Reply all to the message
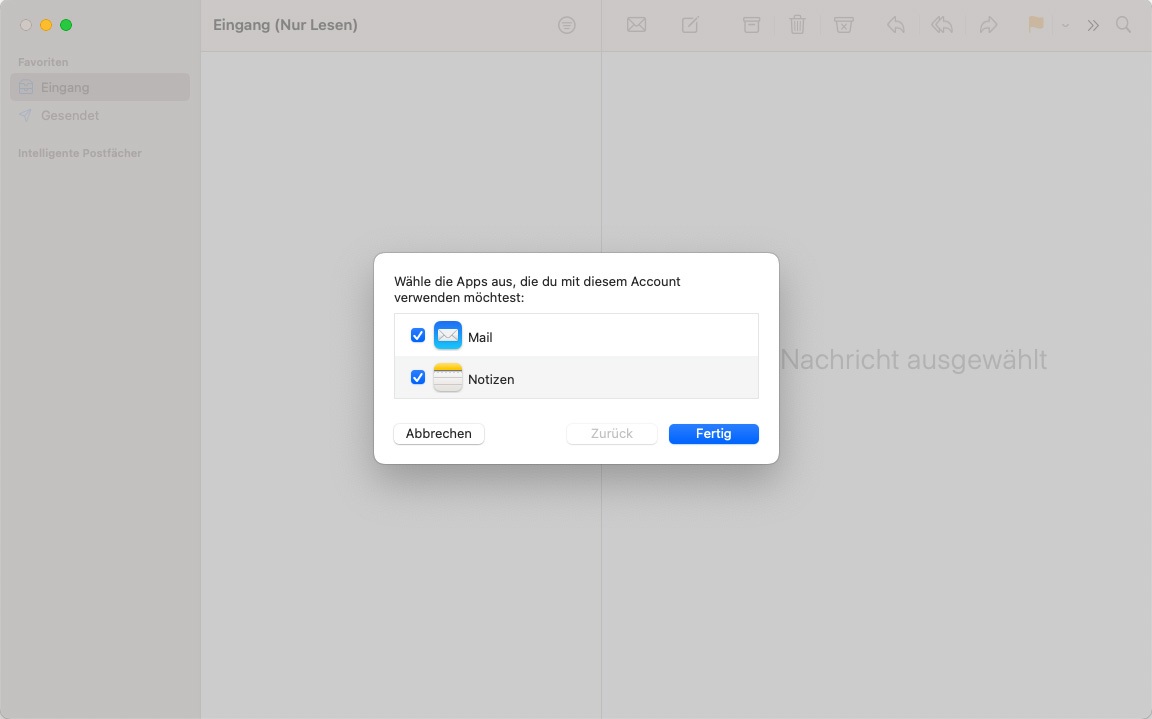Screen dimensions: 1152x719 coord(942,25)
